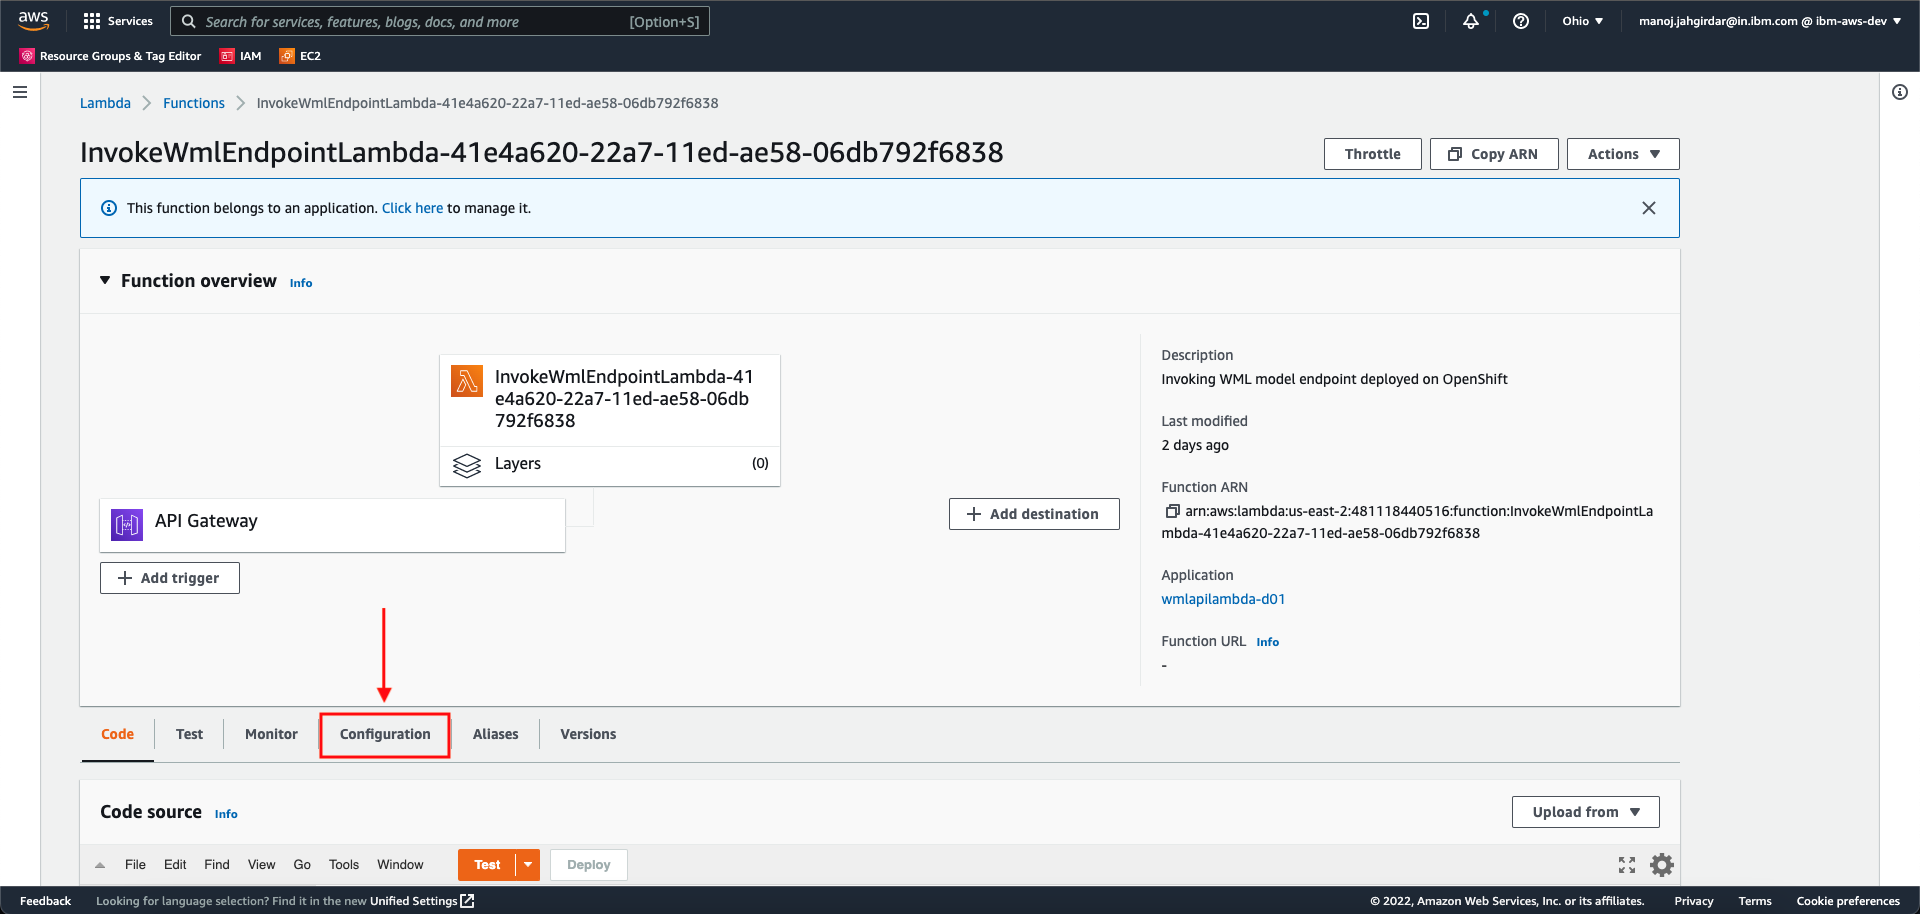Switch to the Versions tab

pos(588,734)
